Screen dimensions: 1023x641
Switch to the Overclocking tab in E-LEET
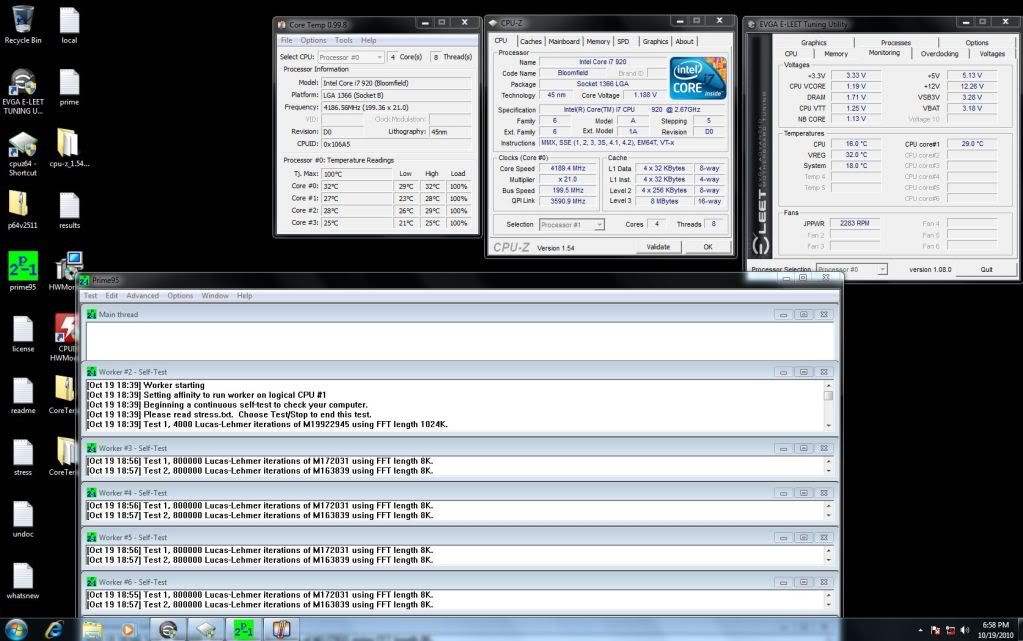click(x=939, y=54)
